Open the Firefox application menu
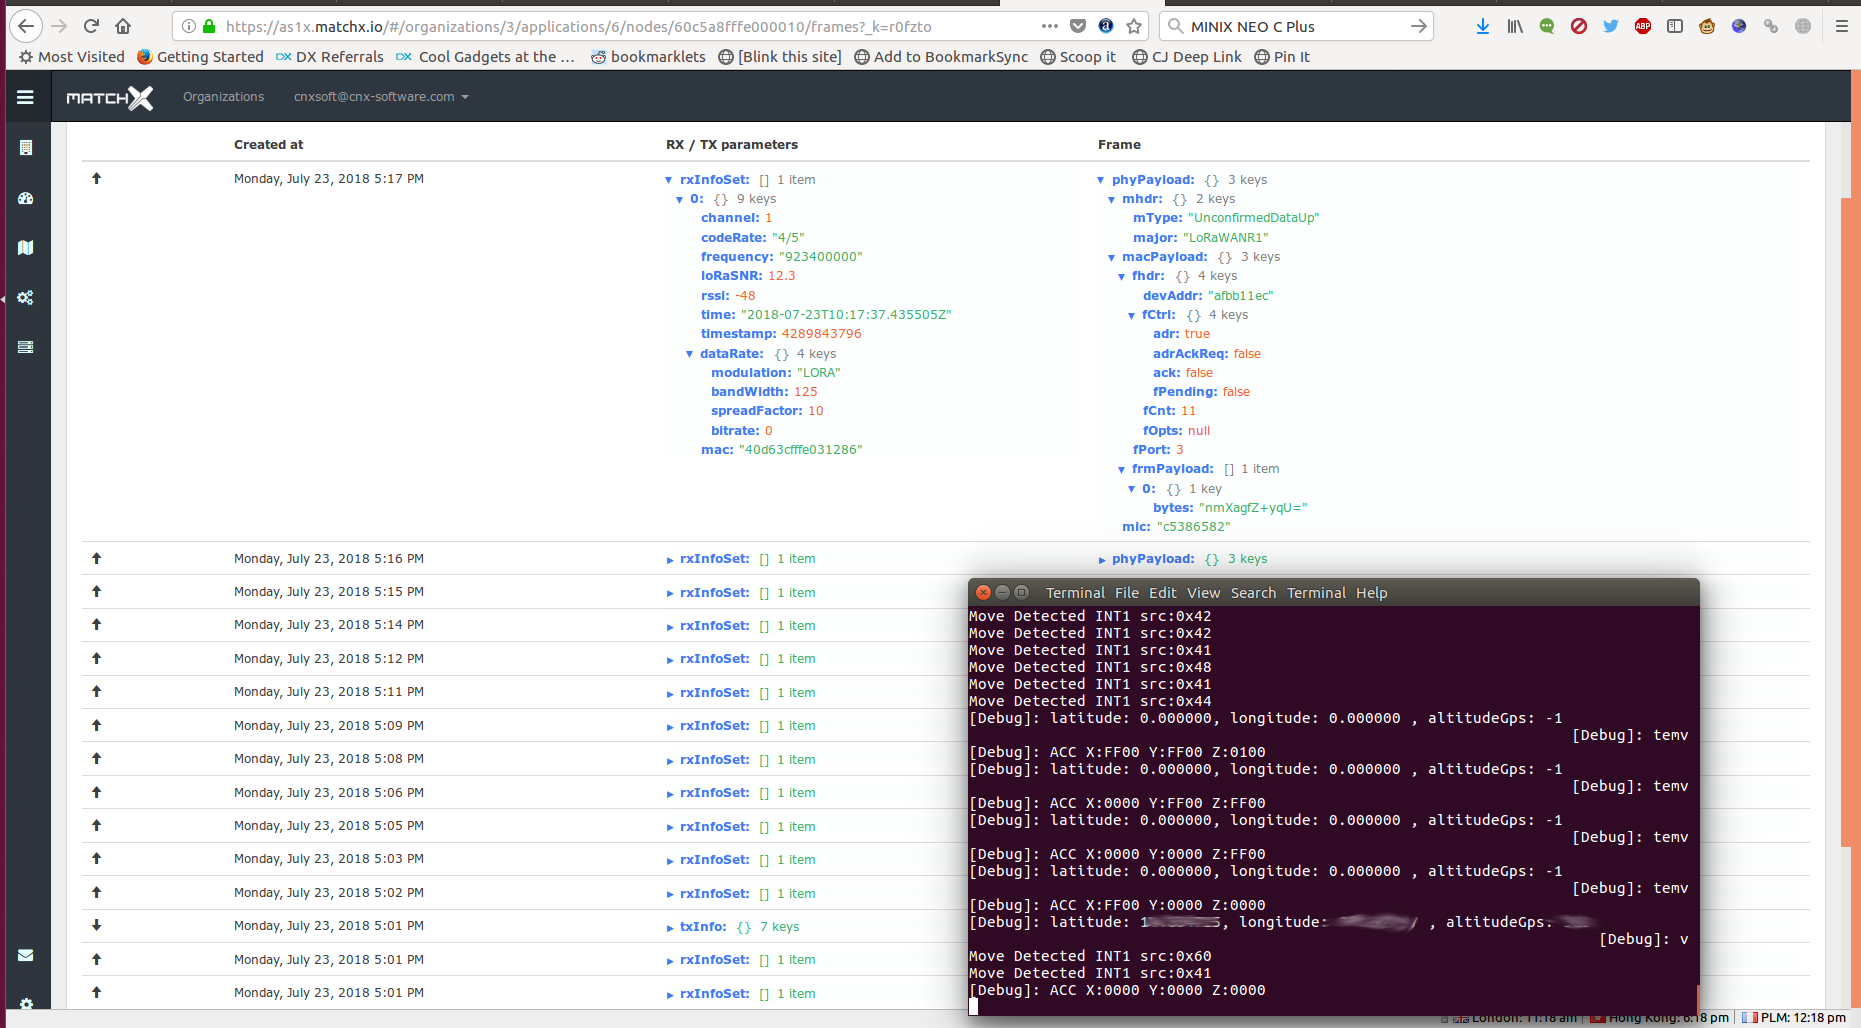The image size is (1861, 1028). click(1842, 26)
